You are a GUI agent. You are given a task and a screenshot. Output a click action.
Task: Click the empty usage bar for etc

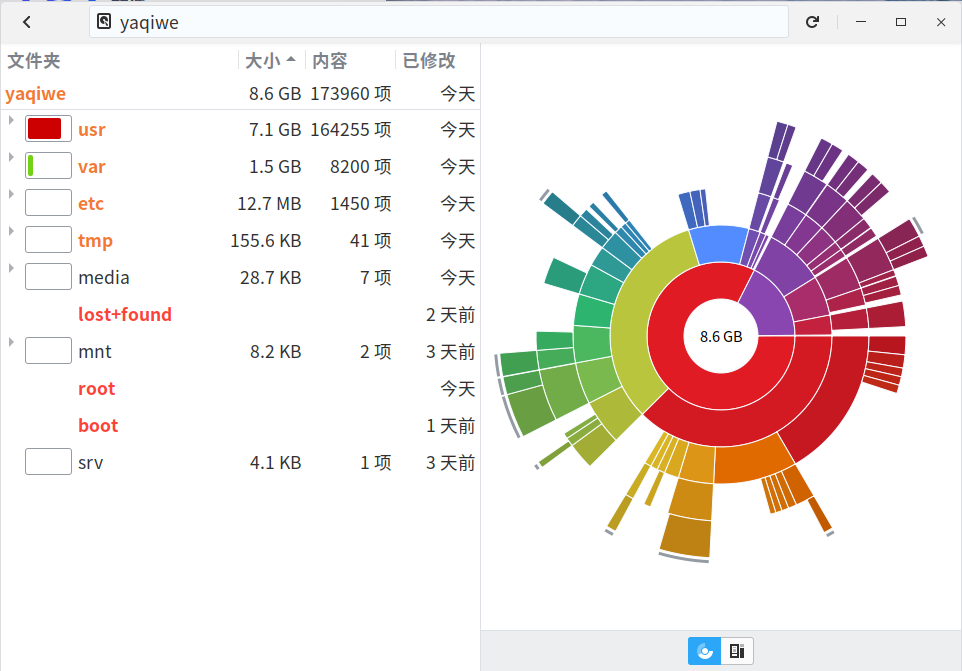48,202
